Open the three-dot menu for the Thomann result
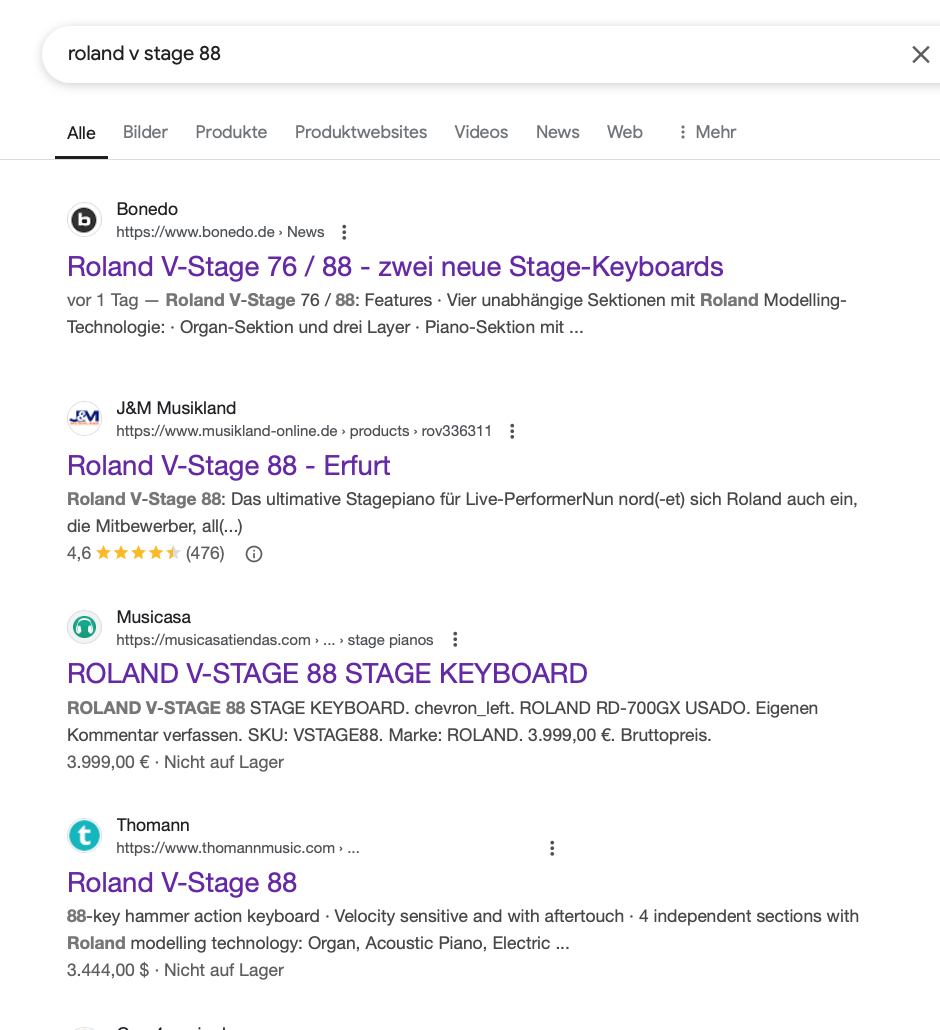The width and height of the screenshot is (940, 1030). click(552, 848)
